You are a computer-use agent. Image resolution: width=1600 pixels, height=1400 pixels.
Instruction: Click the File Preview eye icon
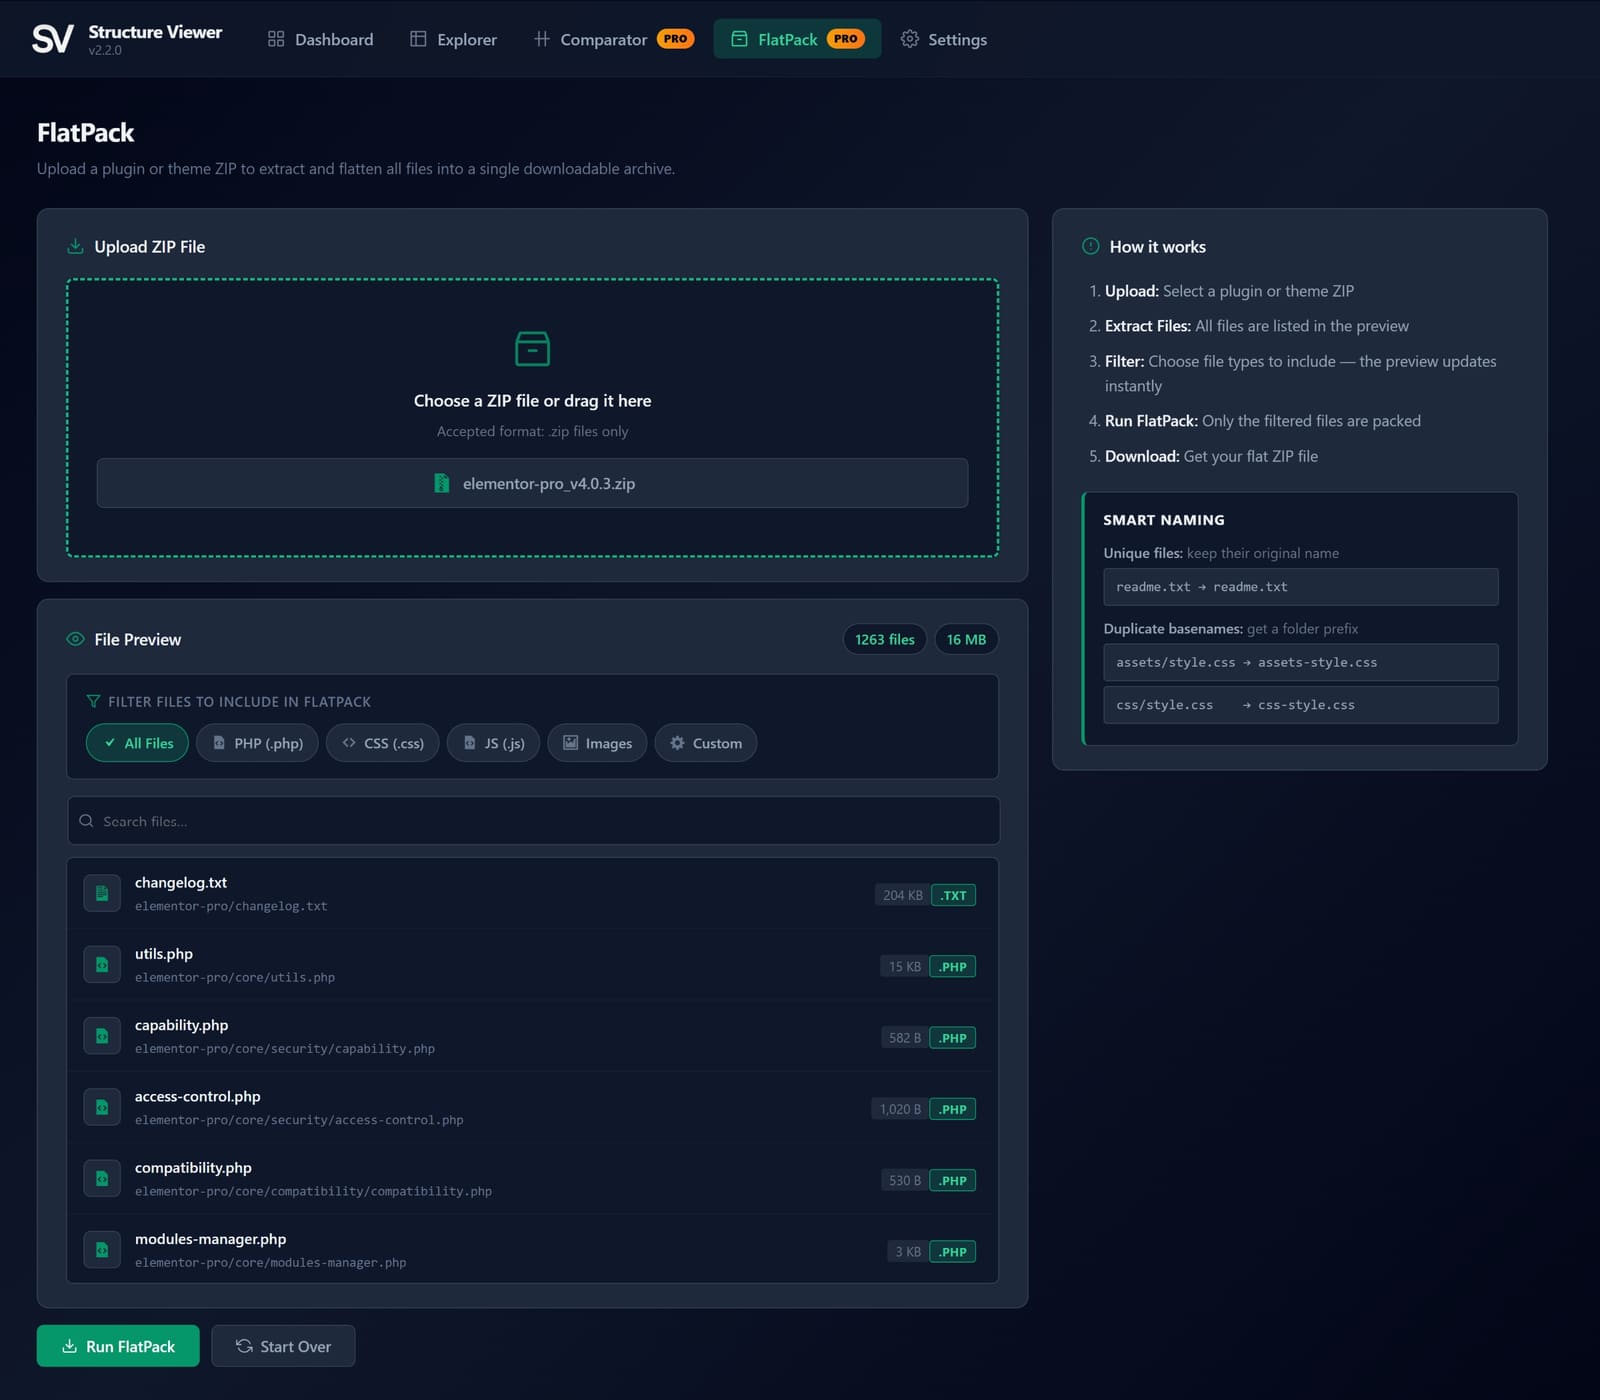[75, 639]
